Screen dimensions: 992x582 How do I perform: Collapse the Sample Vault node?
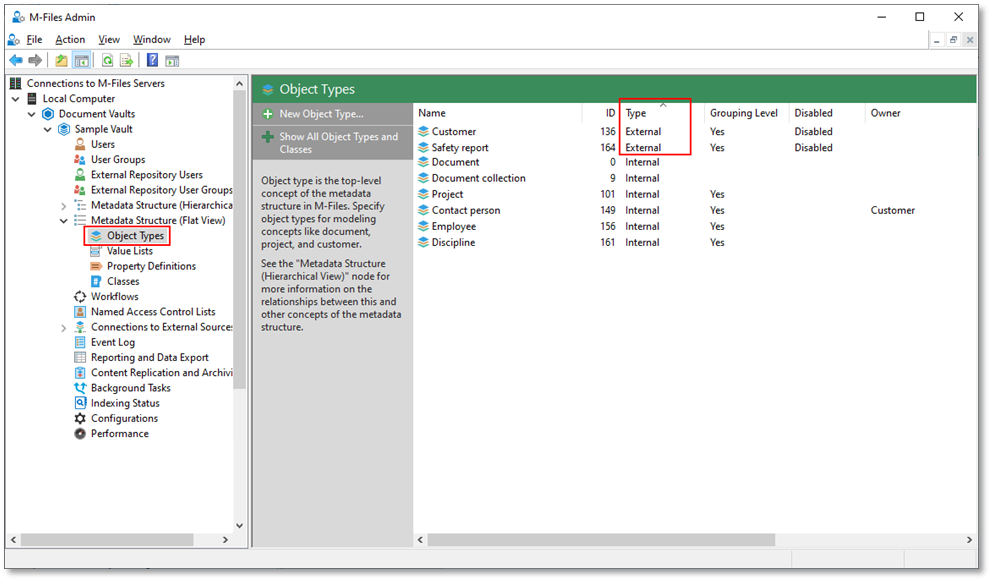[47, 129]
